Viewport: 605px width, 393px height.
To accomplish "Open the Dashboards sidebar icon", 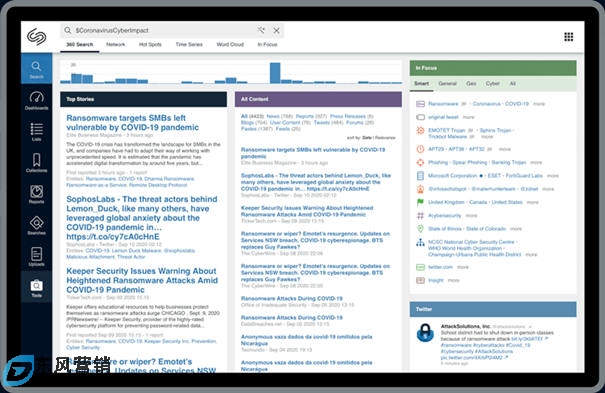I will pos(36,101).
